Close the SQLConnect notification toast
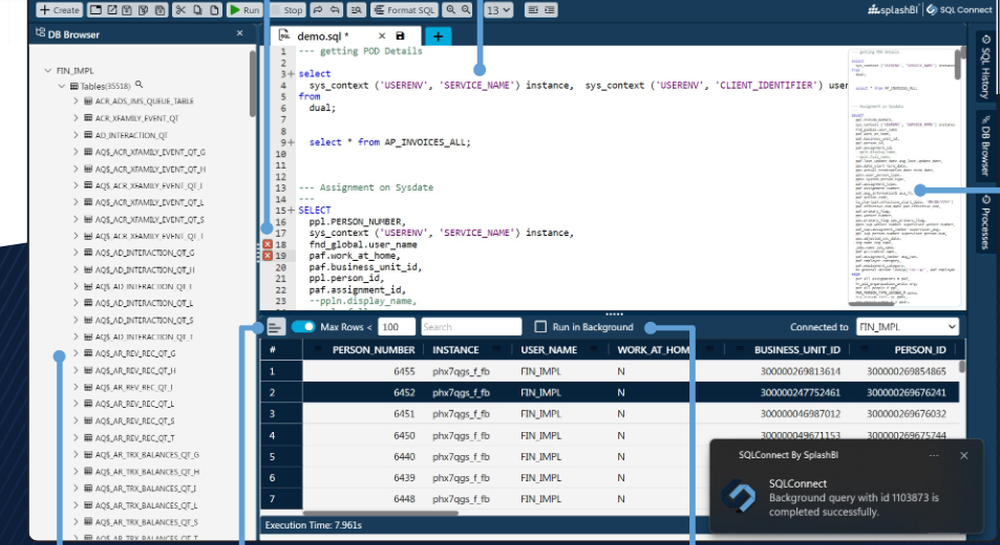 (x=964, y=455)
